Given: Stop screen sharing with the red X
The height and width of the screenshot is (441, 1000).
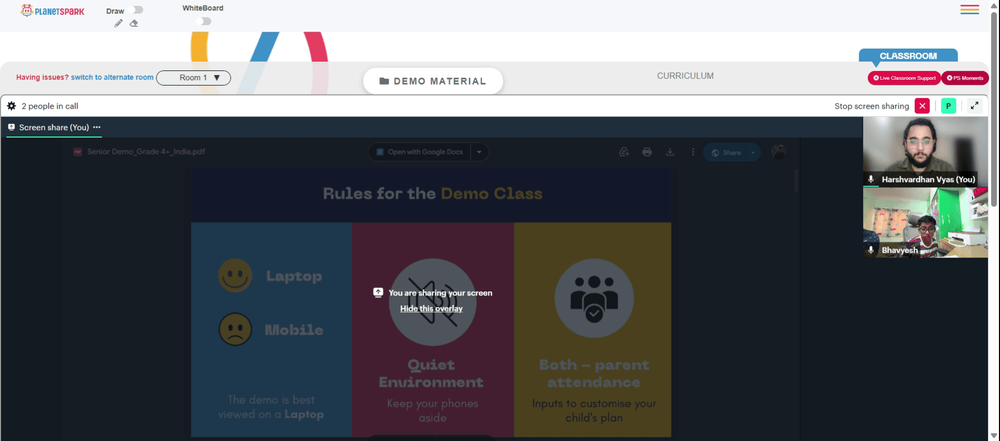Looking at the screenshot, I should pyautogui.click(x=922, y=106).
